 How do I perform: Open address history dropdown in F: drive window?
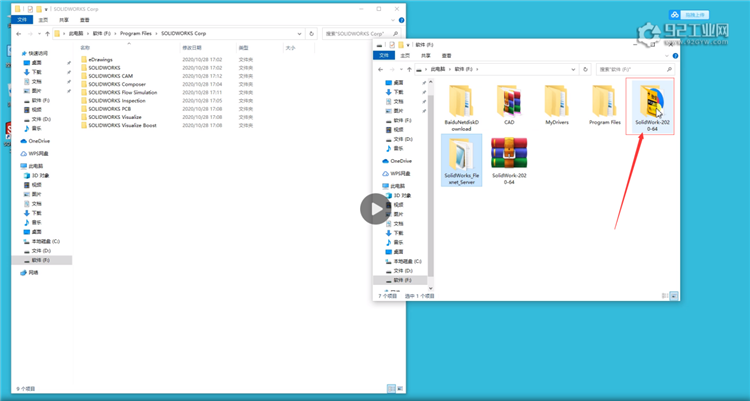click(x=573, y=69)
